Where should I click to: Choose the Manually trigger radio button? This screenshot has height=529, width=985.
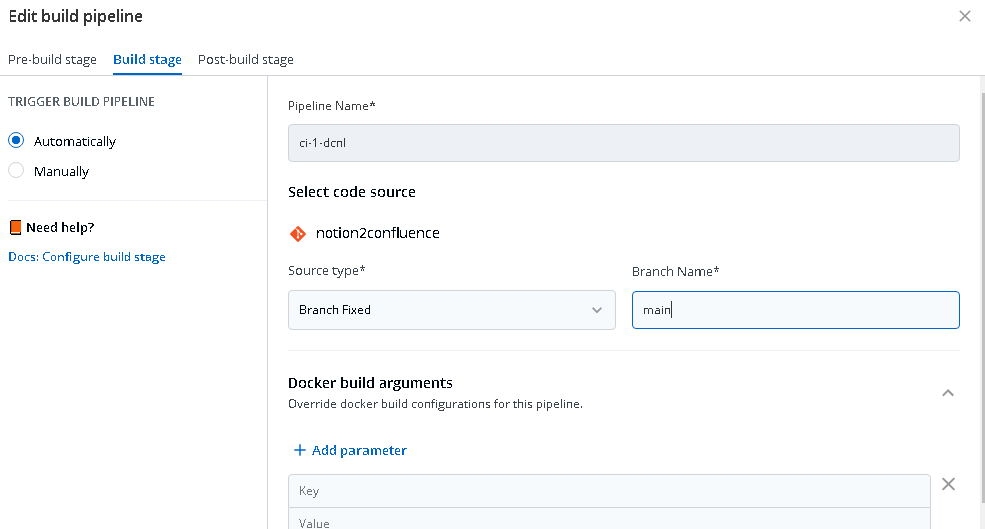point(16,171)
